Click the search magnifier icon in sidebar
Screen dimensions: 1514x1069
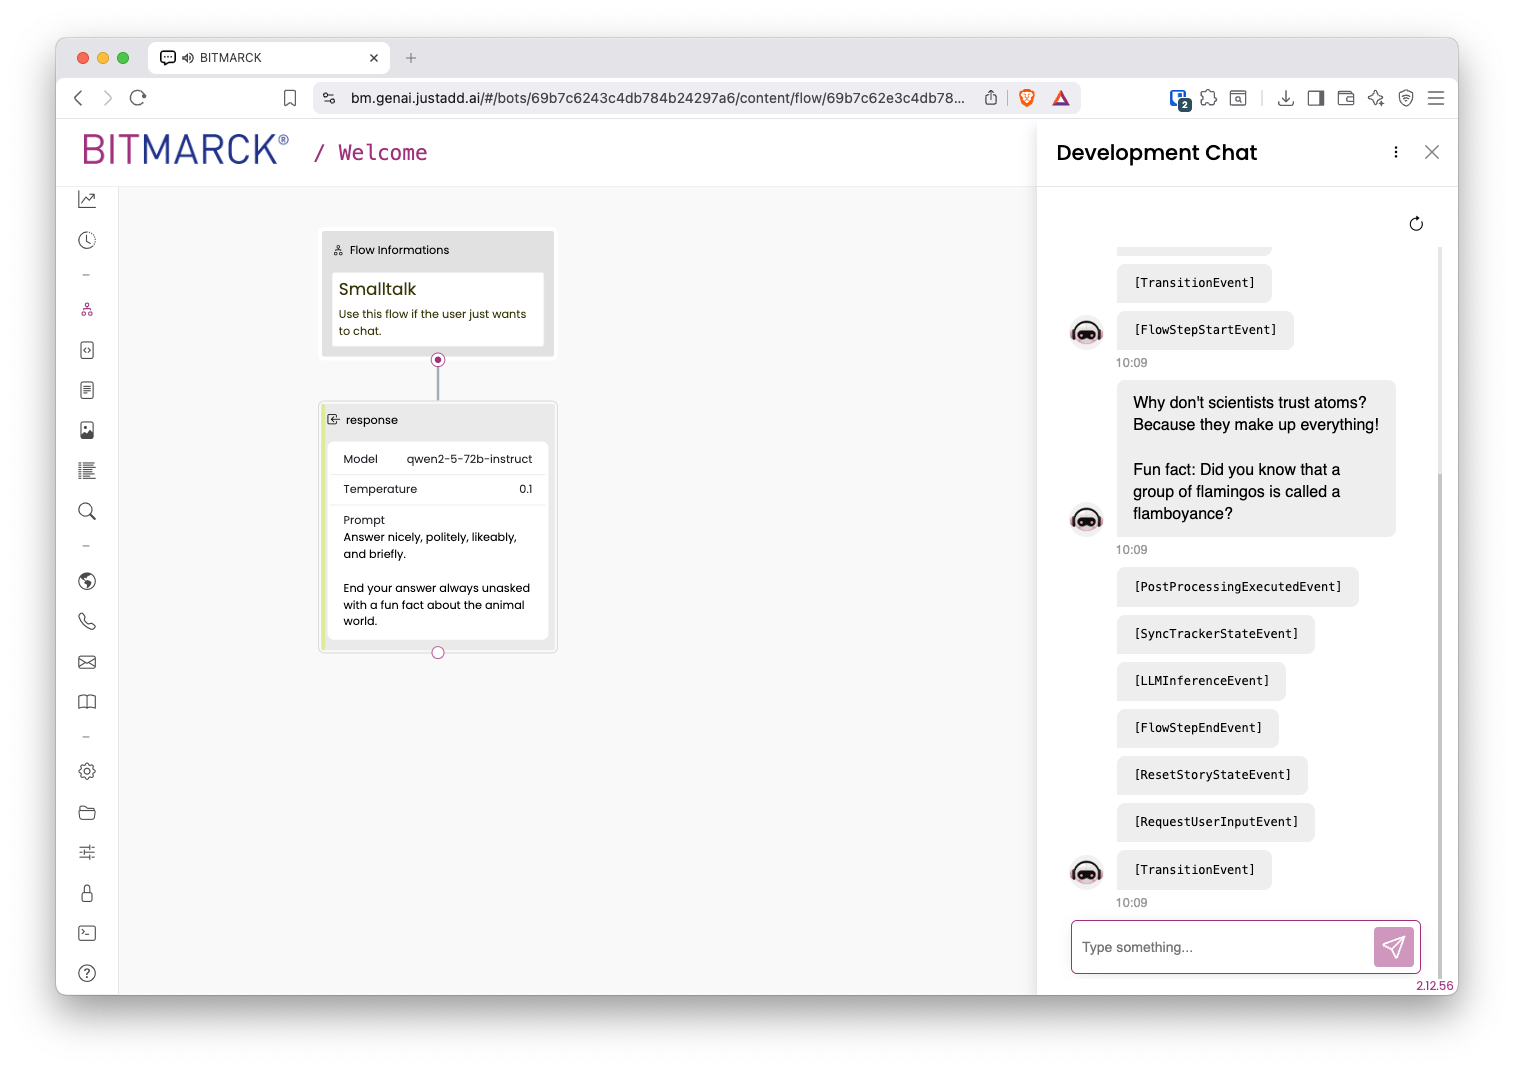point(87,511)
